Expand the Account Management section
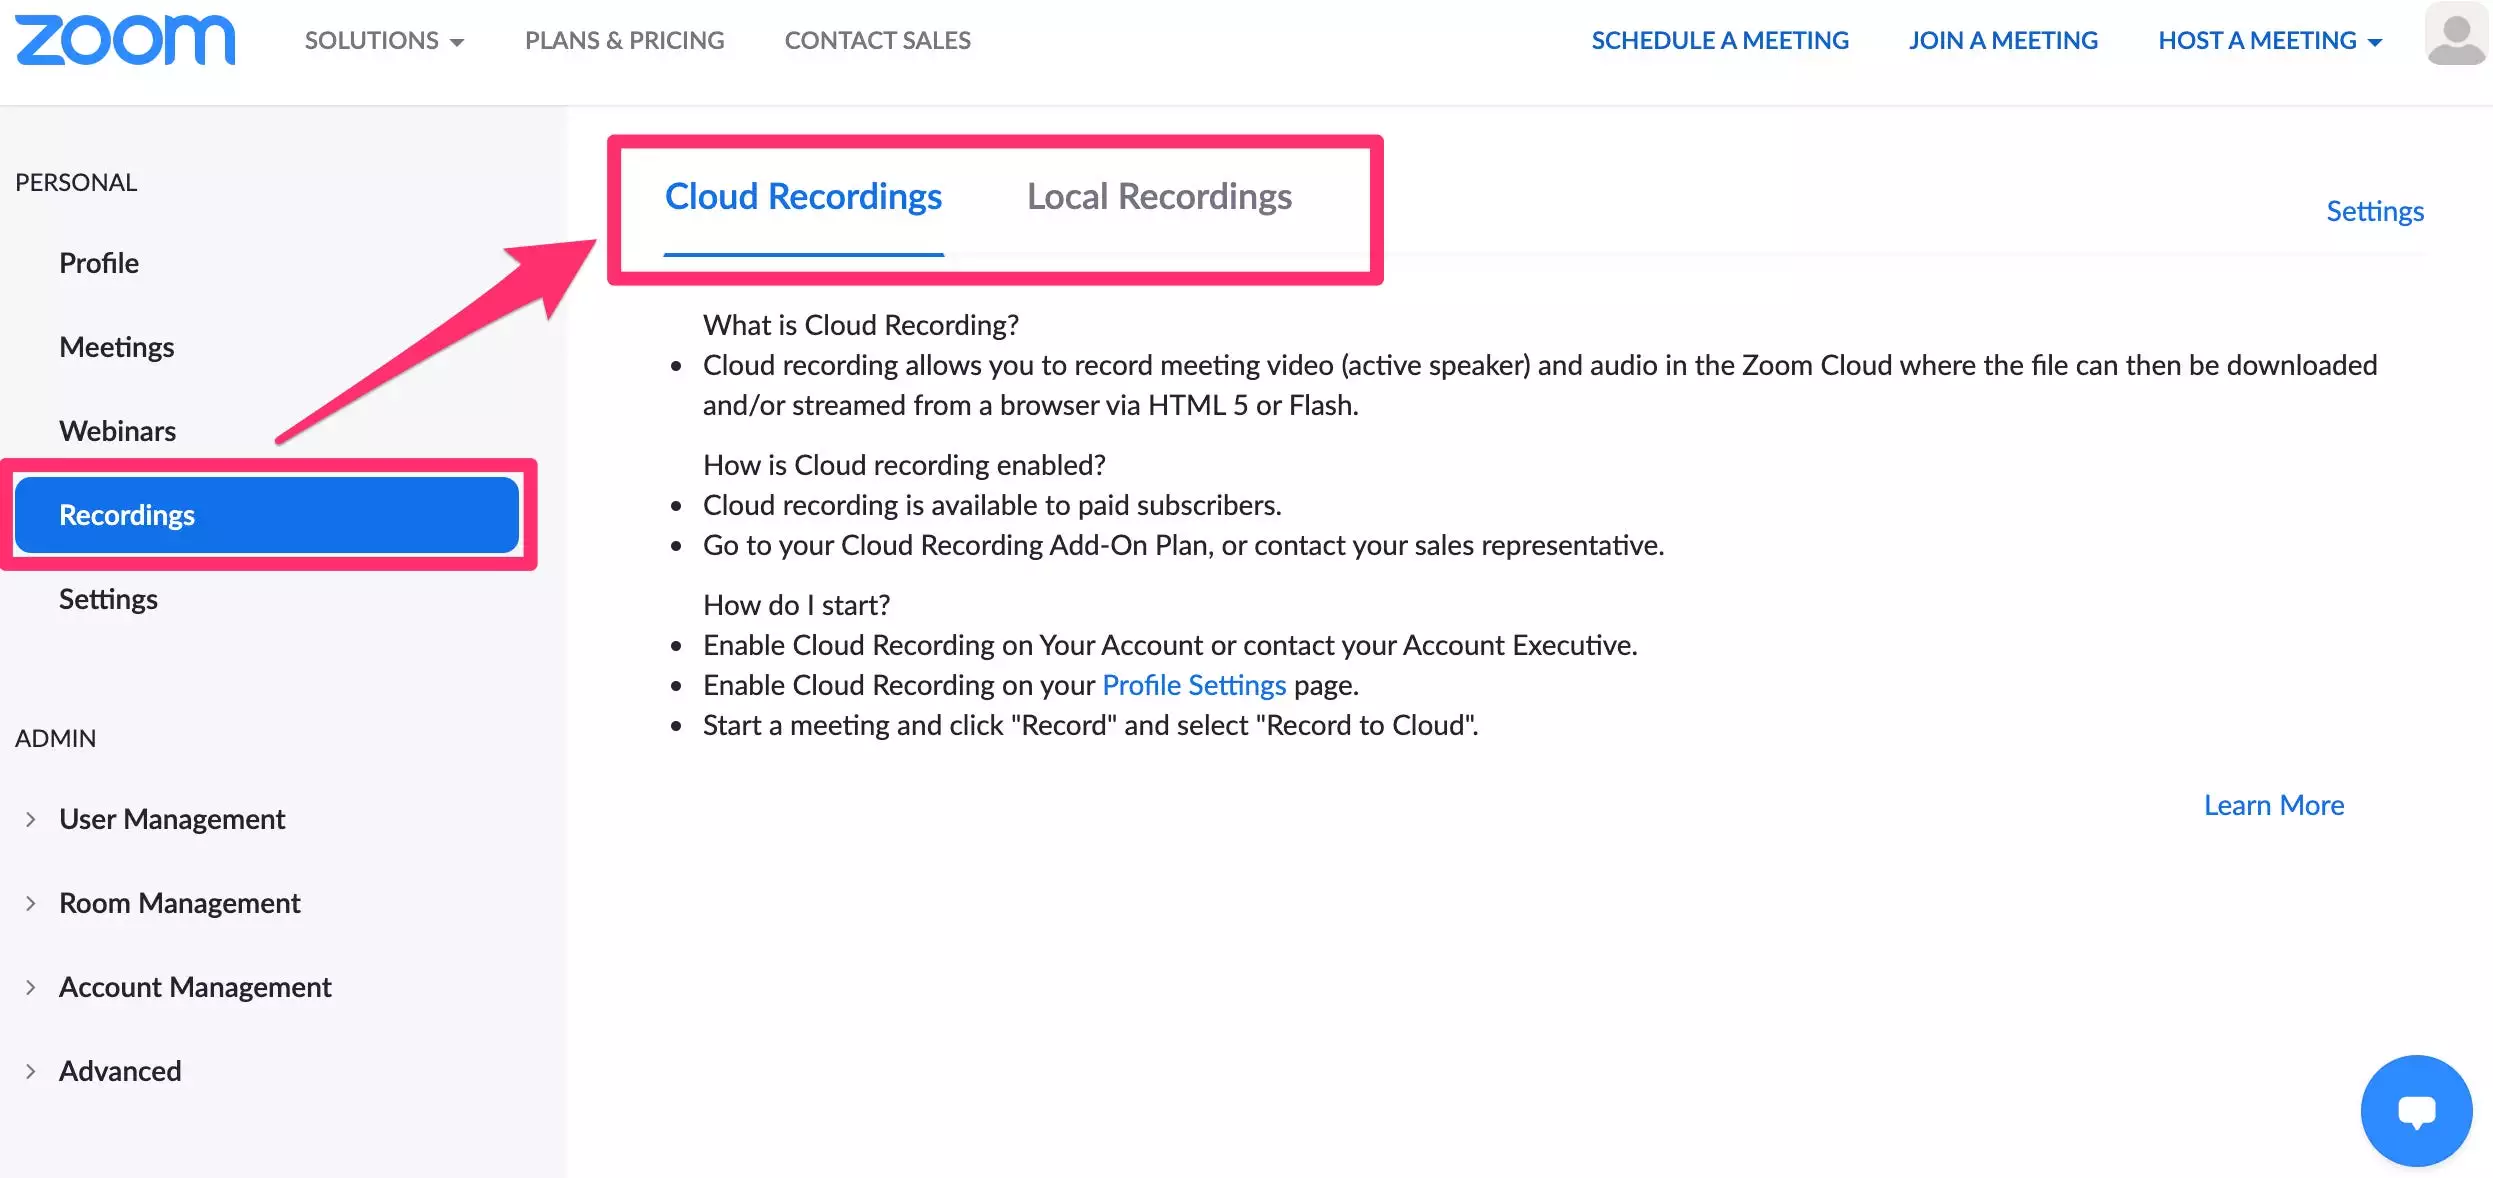2493x1178 pixels. (x=31, y=987)
